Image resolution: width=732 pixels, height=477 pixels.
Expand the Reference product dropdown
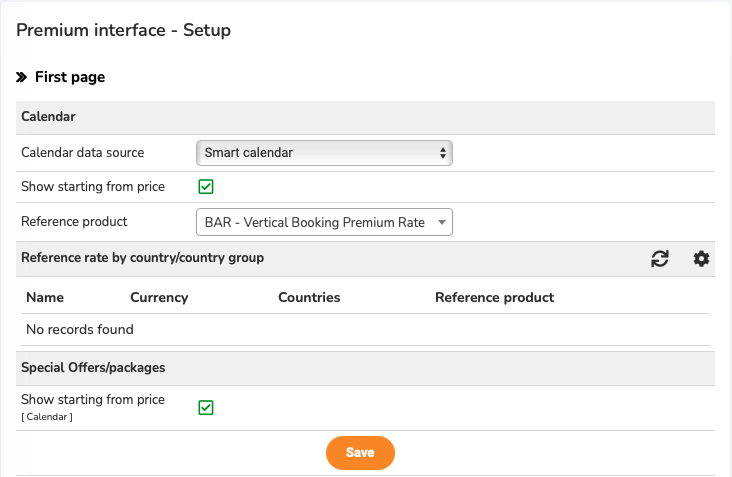tap(324, 222)
